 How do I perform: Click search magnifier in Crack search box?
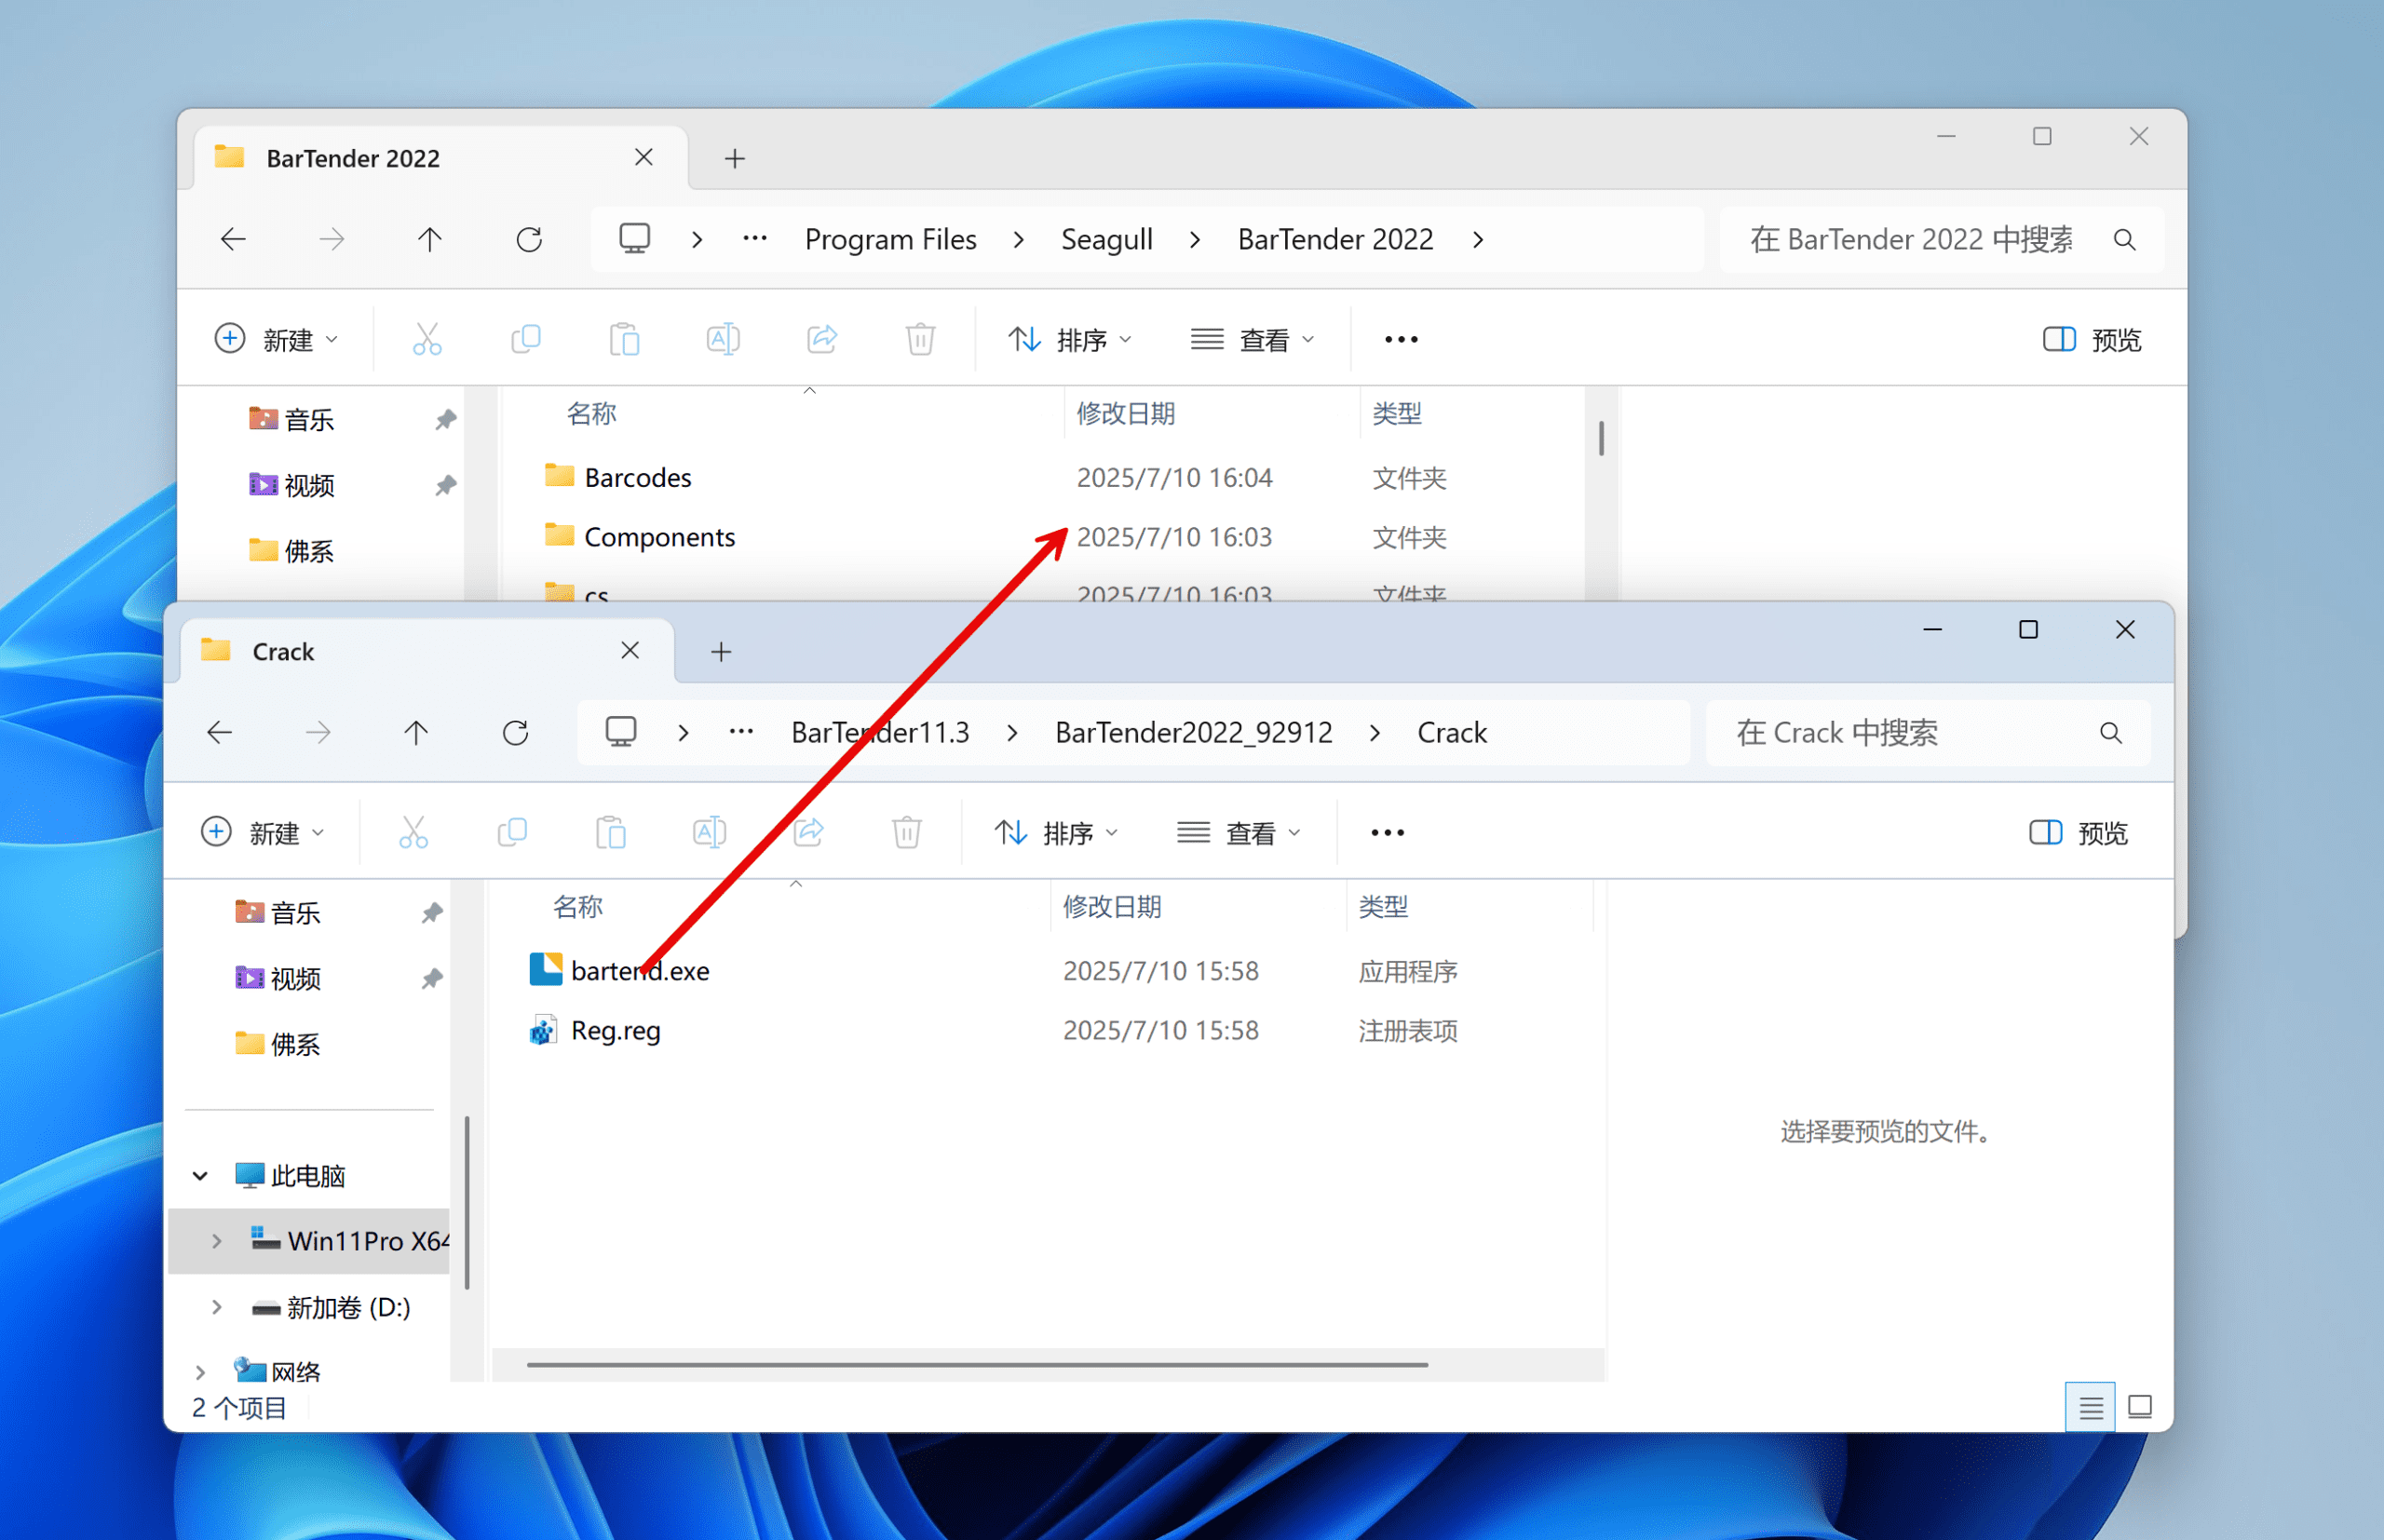(2110, 733)
